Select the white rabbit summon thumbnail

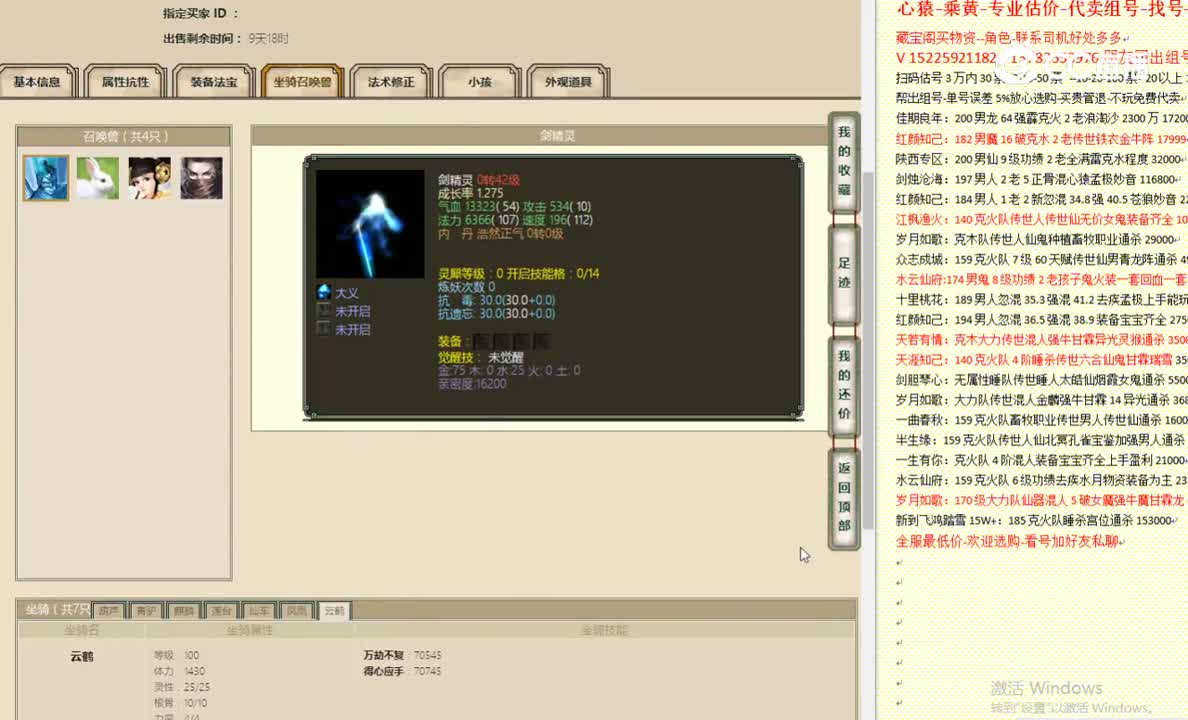tap(98, 178)
